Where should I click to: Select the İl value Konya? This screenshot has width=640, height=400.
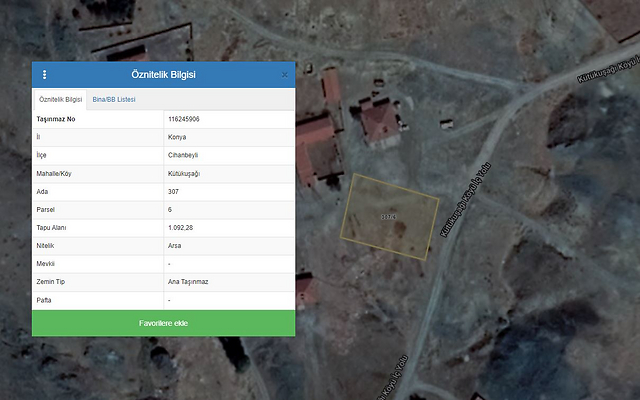177,137
